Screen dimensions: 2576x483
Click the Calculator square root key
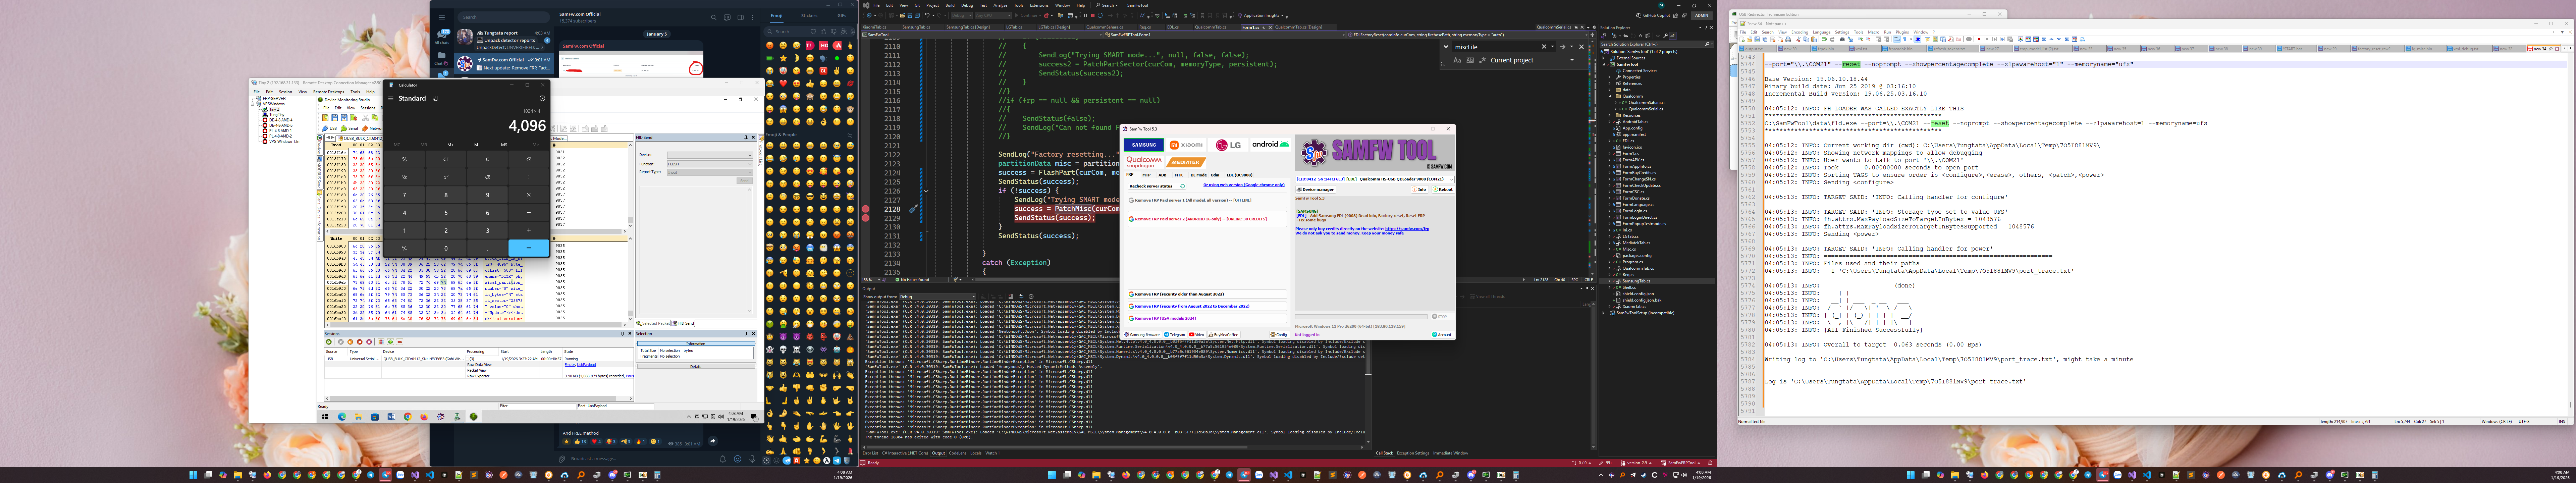point(487,177)
